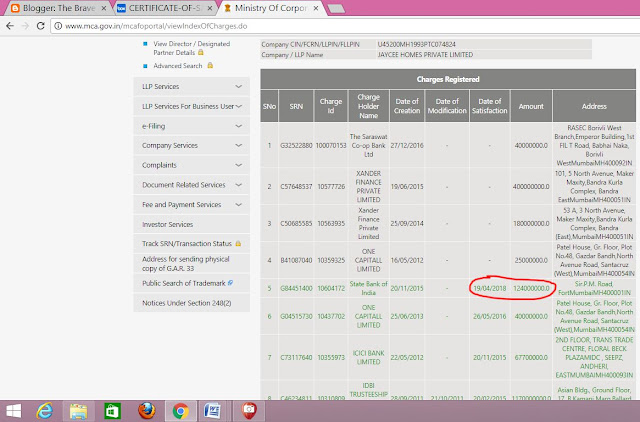This screenshot has width=640, height=422.
Task: Click date 27/12/2016 cell
Action: click(x=407, y=145)
